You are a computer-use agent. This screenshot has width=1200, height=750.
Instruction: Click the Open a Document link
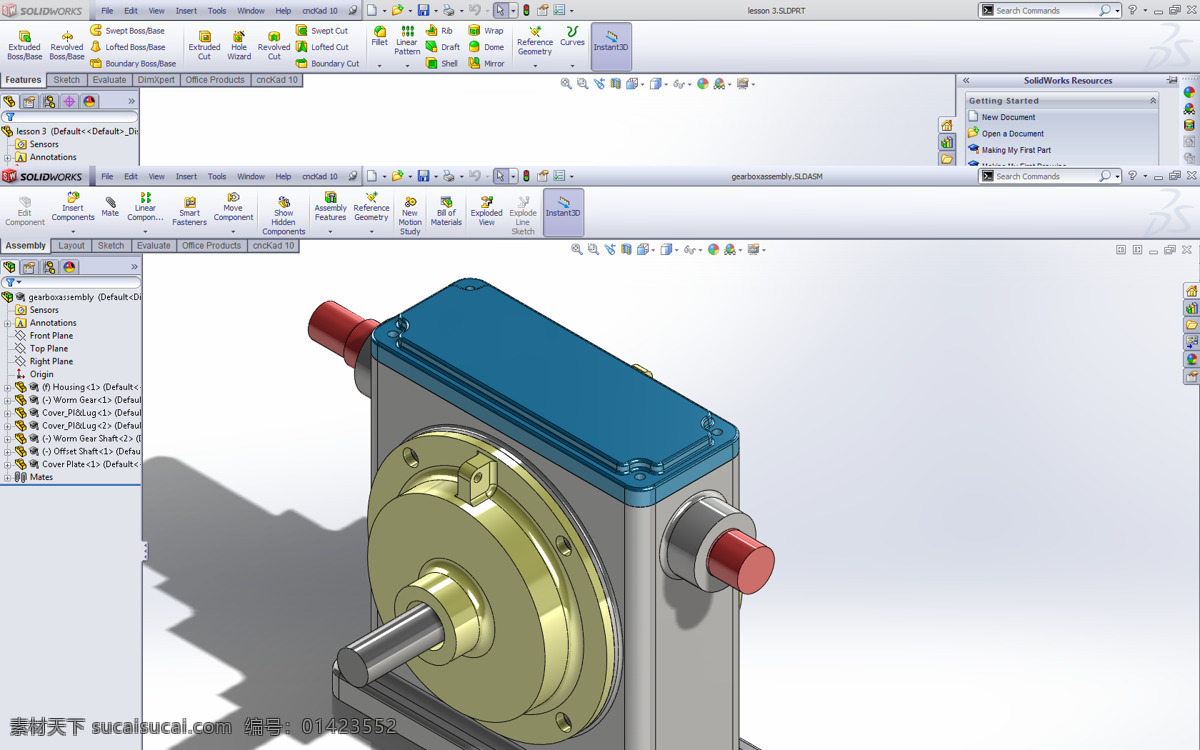pos(1012,134)
